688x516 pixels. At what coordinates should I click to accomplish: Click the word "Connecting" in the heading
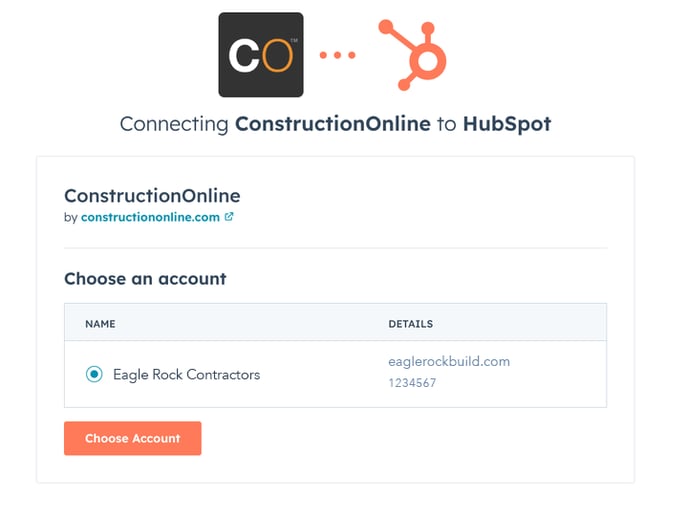tap(174, 125)
